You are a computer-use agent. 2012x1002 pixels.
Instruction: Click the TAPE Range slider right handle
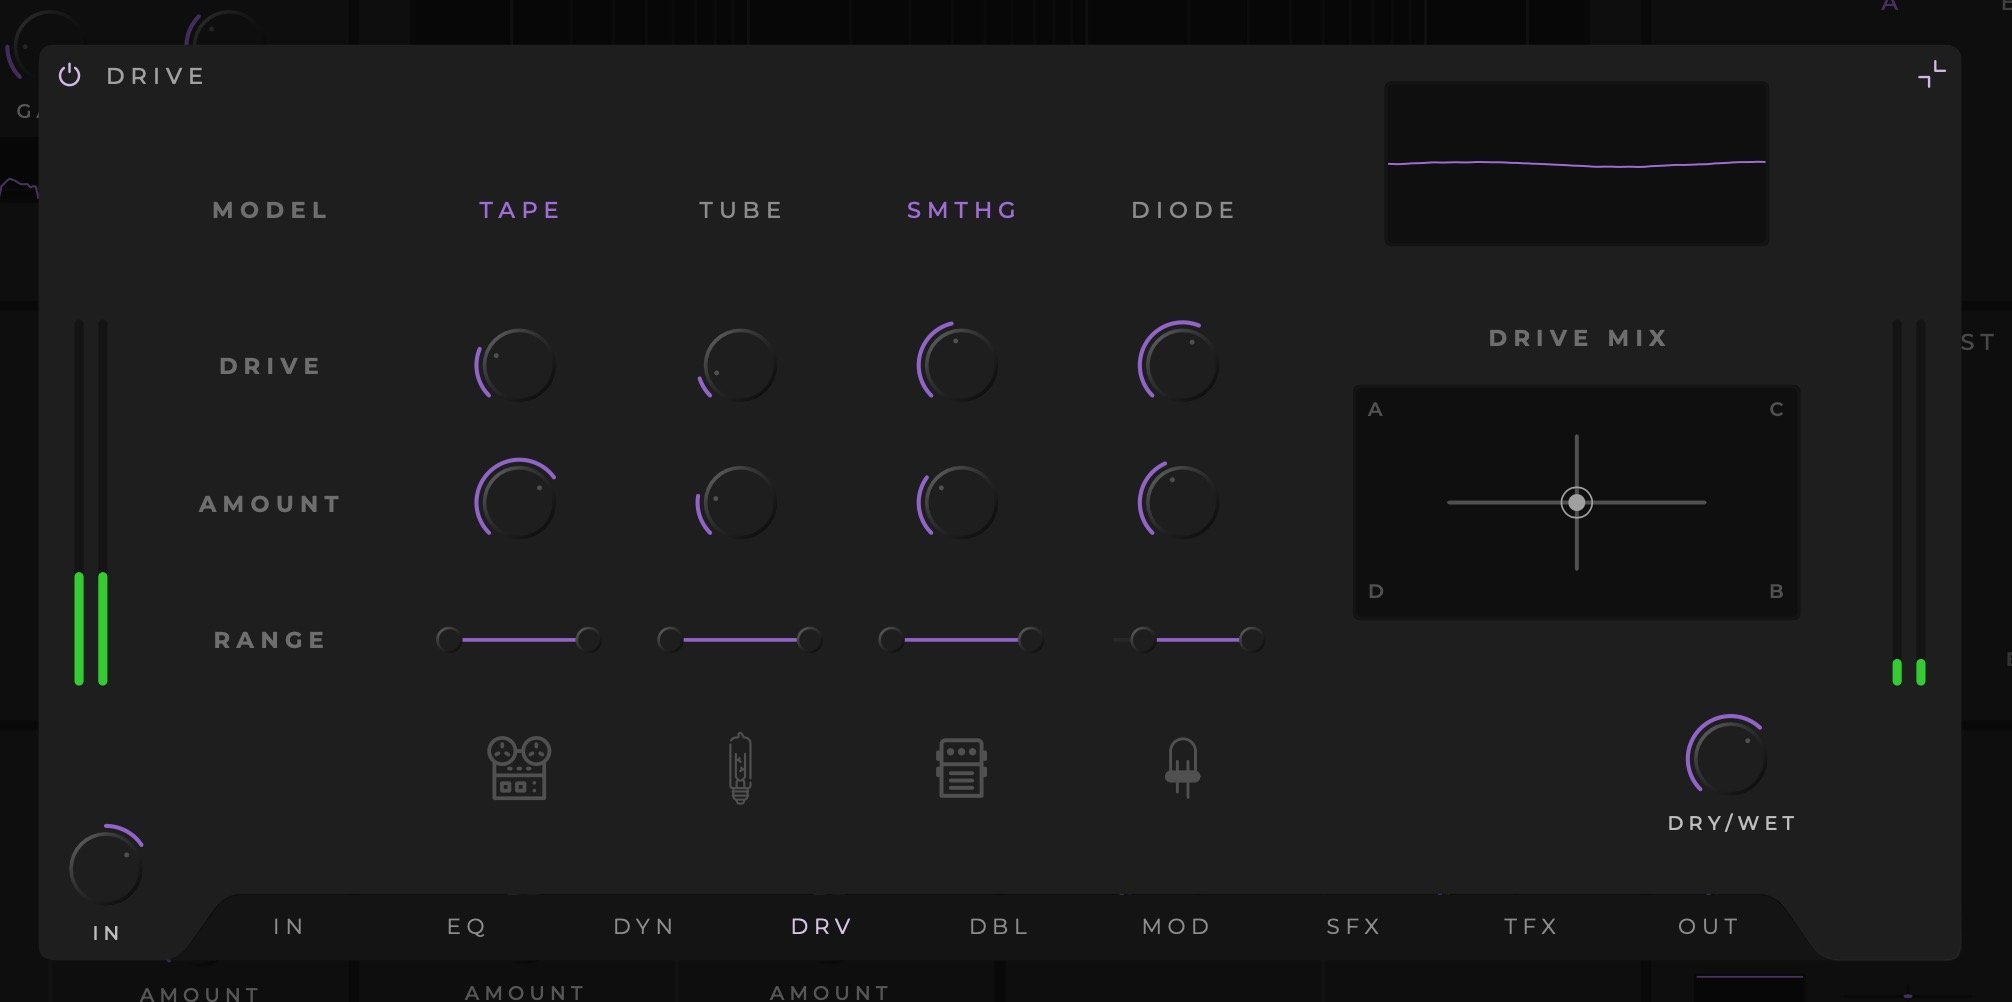pyautogui.click(x=588, y=639)
